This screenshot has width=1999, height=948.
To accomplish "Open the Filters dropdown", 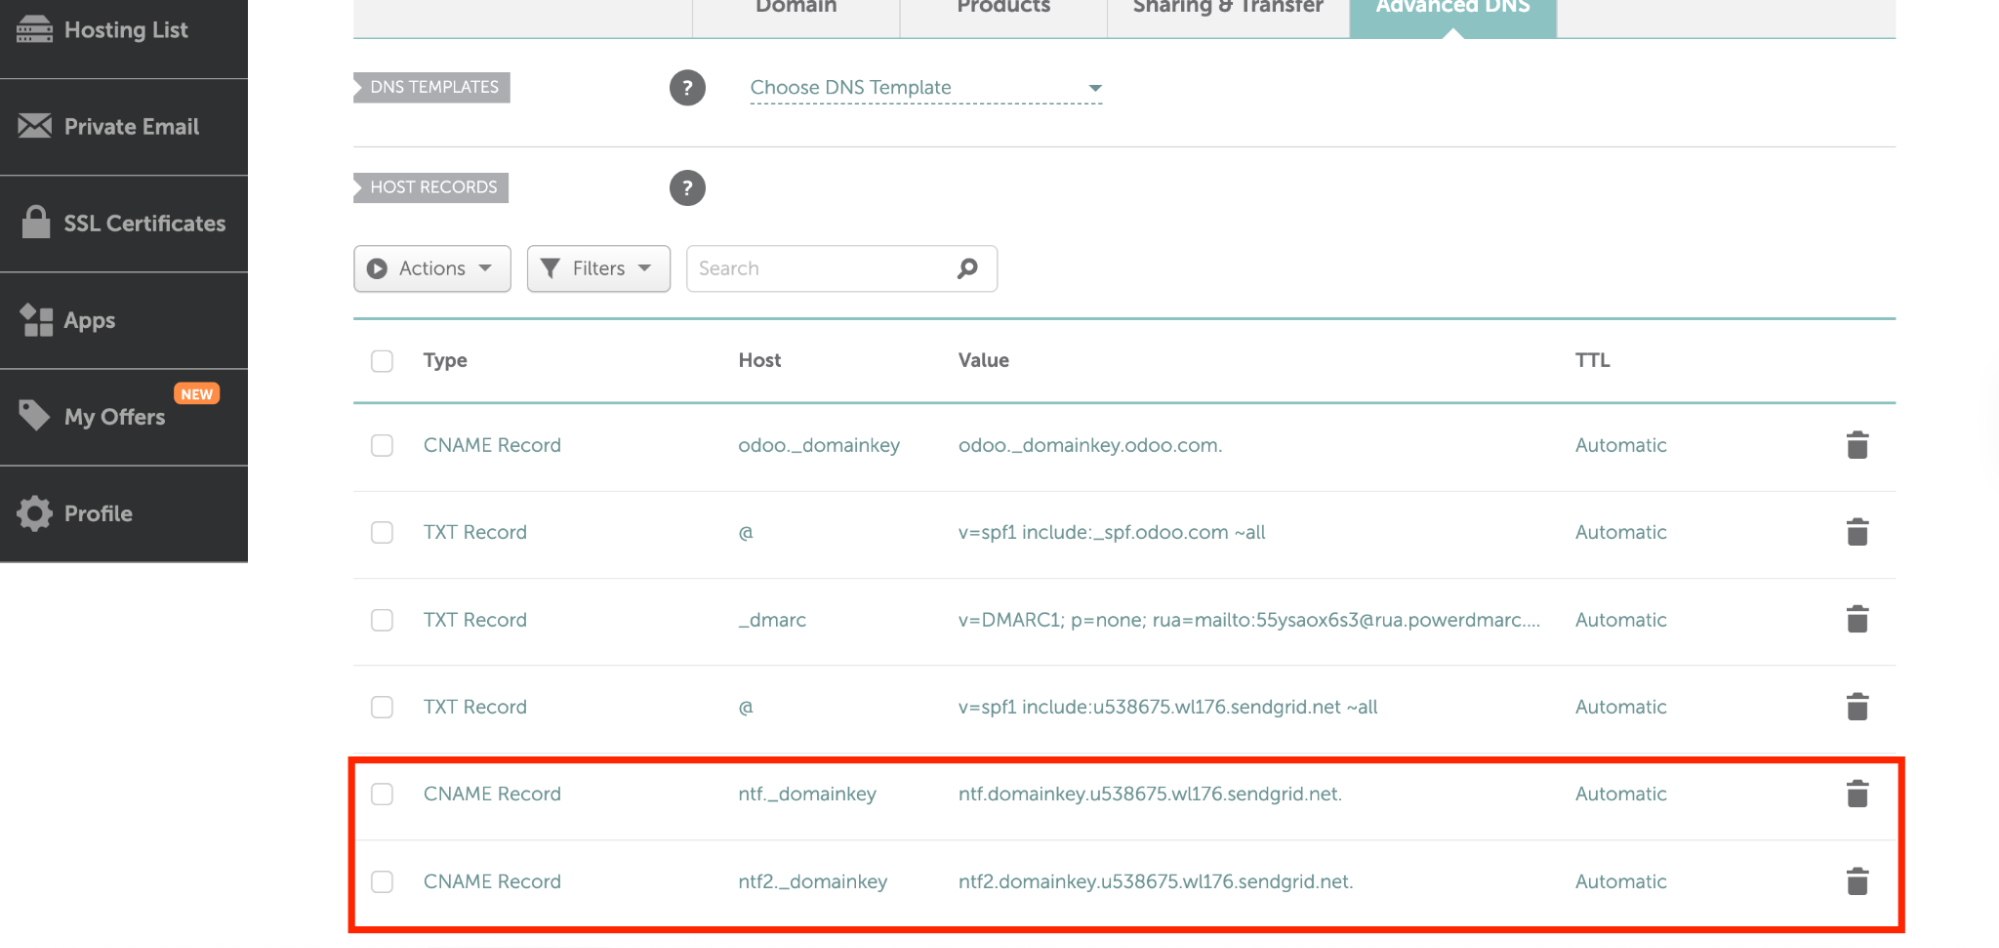I will tap(597, 268).
